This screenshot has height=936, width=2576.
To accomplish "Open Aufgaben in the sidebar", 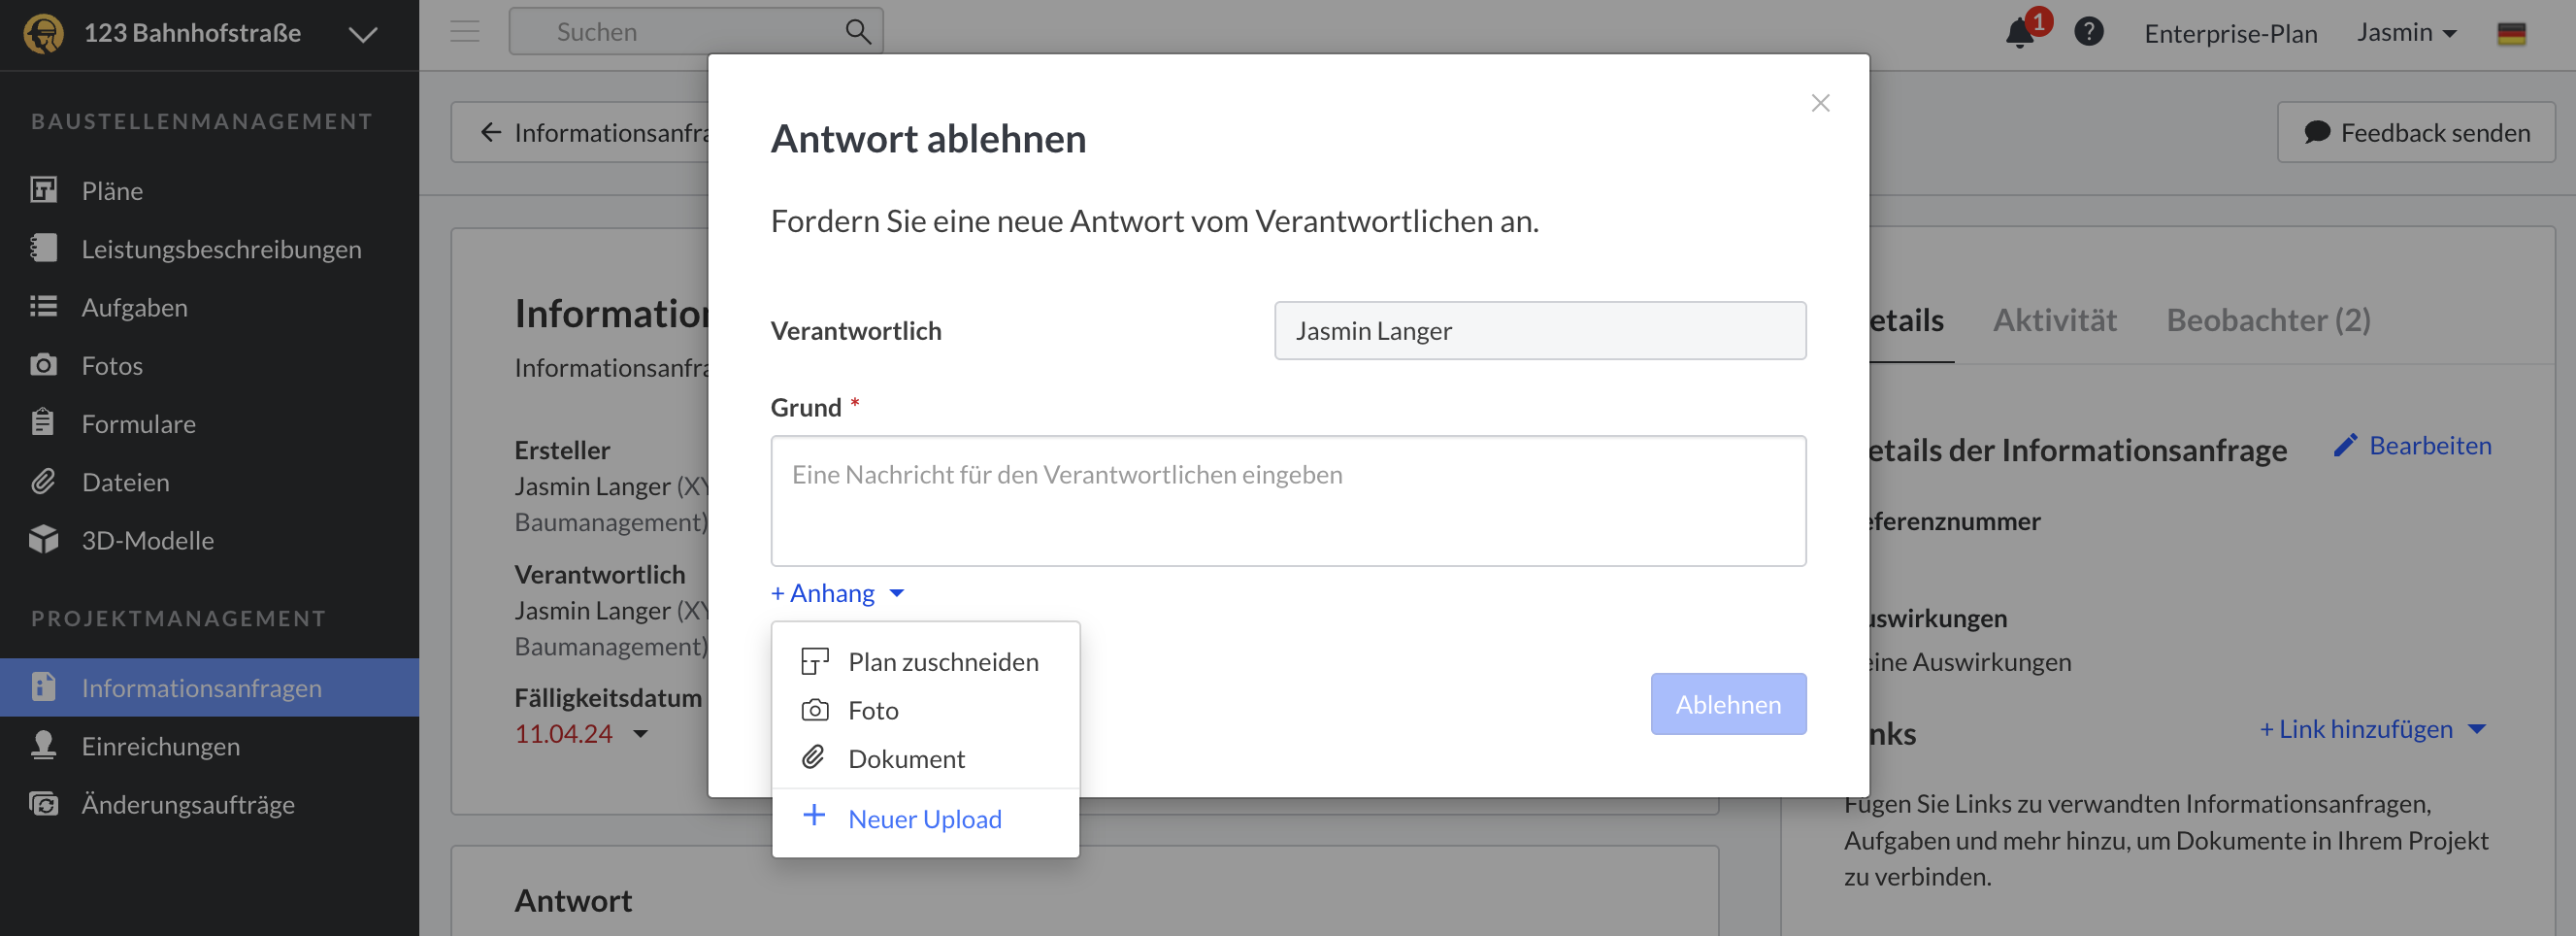I will point(209,306).
